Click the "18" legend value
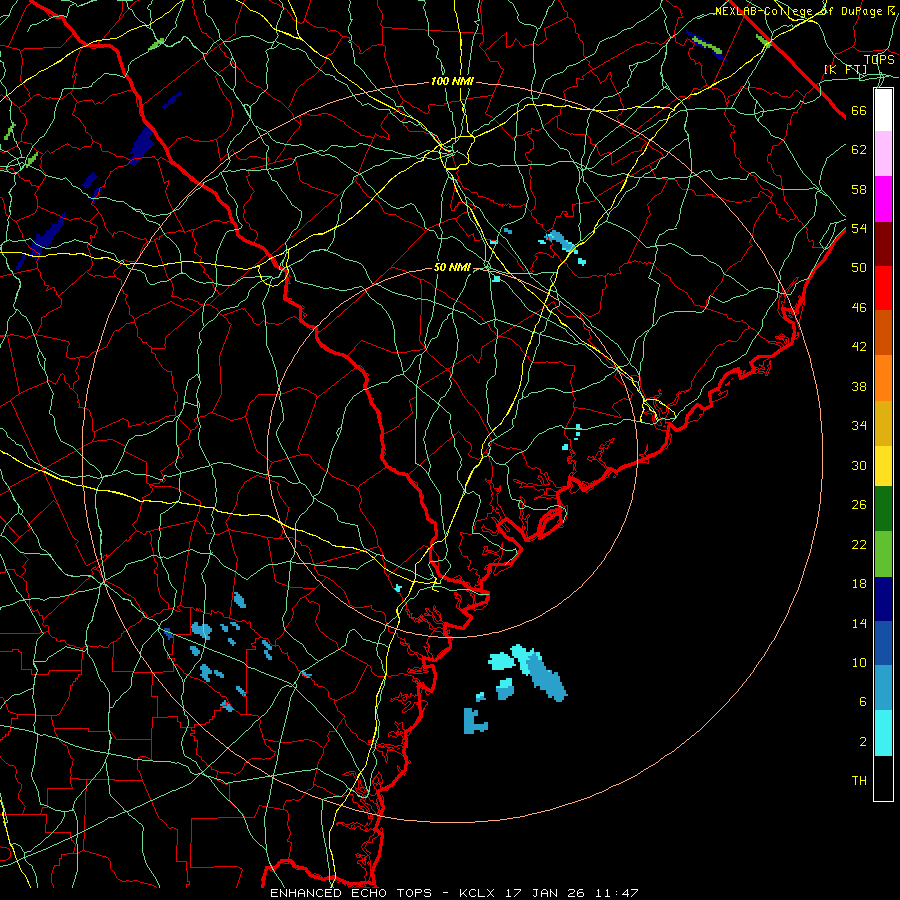The width and height of the screenshot is (900, 900). (859, 584)
